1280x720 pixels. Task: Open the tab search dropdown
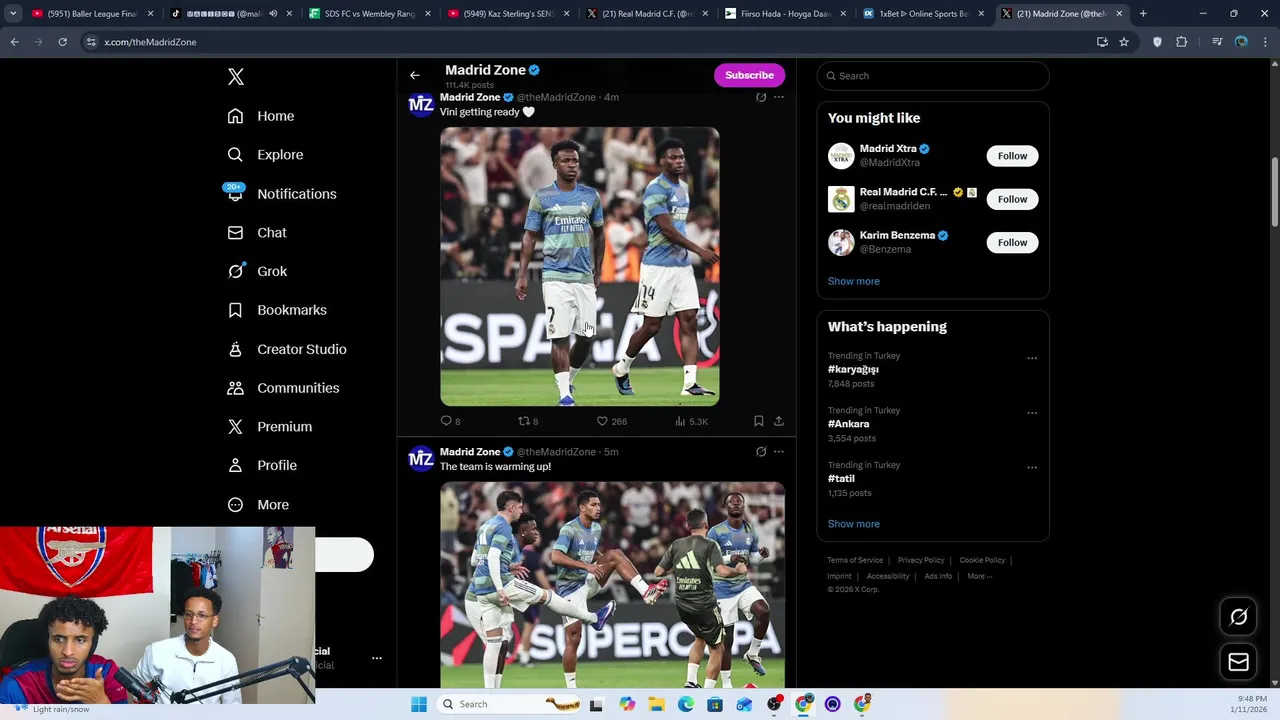[13, 14]
